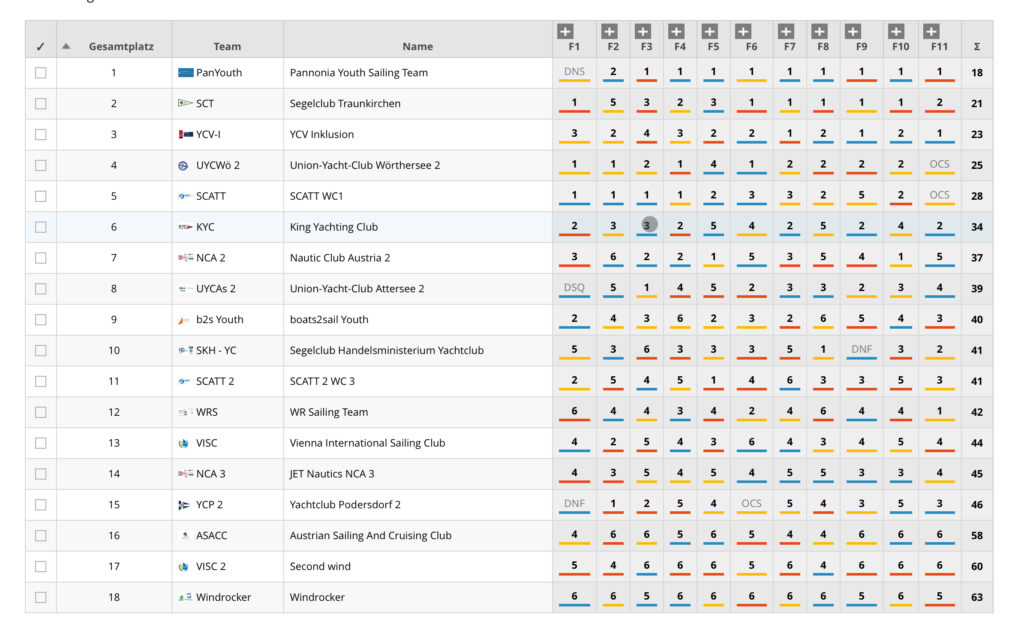Screen dimensions: 1024x630
Task: Expand the F10 race column plus icon
Action: [x=897, y=31]
